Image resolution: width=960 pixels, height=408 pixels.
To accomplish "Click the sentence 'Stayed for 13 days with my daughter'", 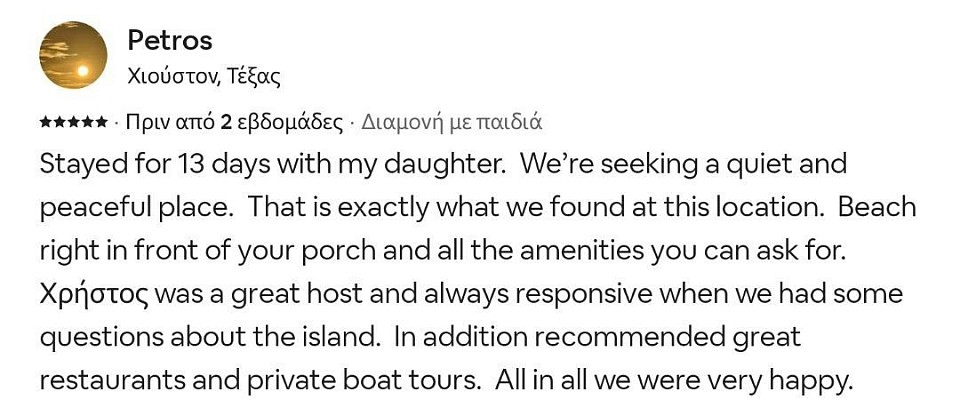I will click(272, 165).
